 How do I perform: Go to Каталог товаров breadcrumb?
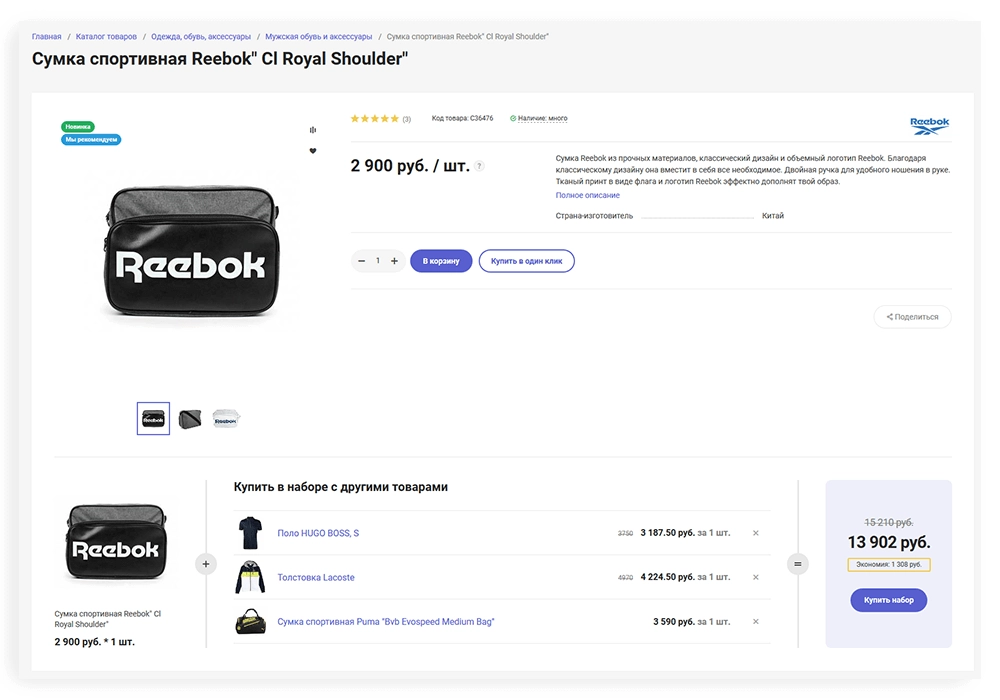(106, 36)
